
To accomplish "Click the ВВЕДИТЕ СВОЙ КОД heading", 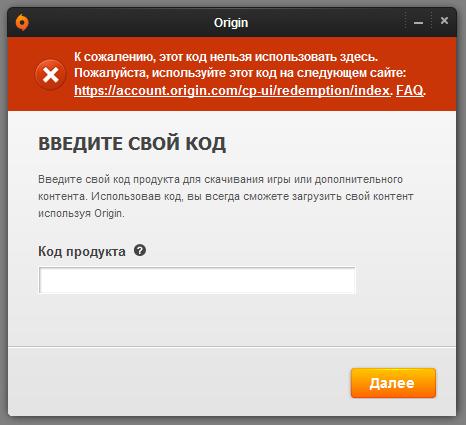I will pyautogui.click(x=132, y=144).
